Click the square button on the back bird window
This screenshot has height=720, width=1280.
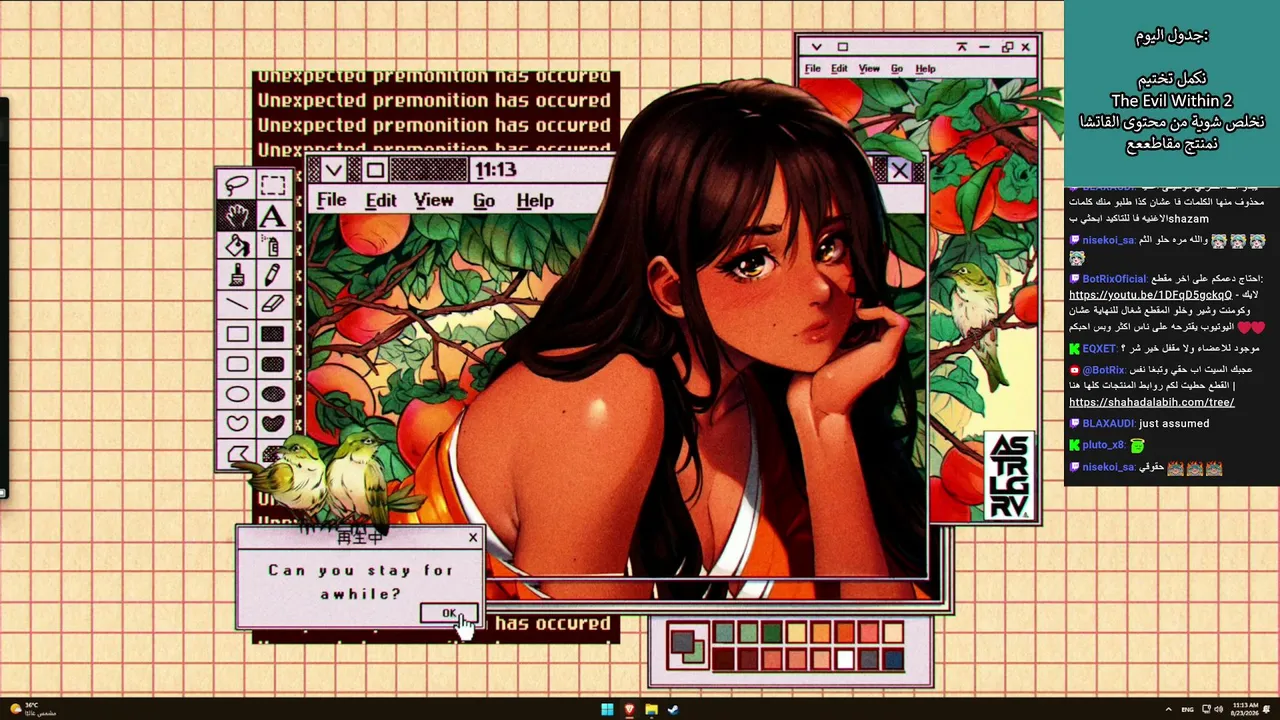(842, 47)
